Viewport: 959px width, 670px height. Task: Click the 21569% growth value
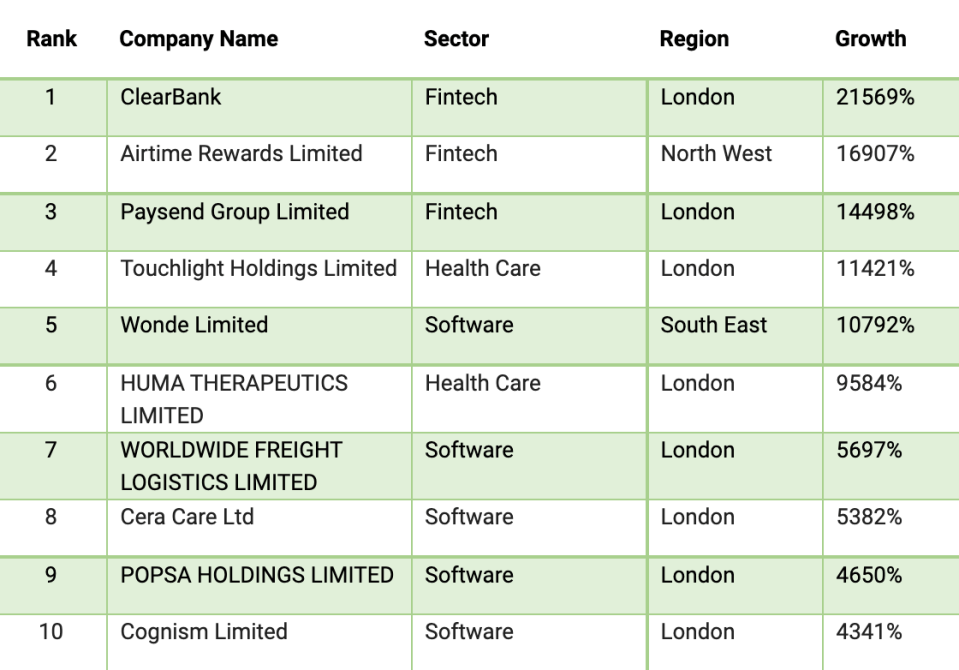(x=875, y=97)
